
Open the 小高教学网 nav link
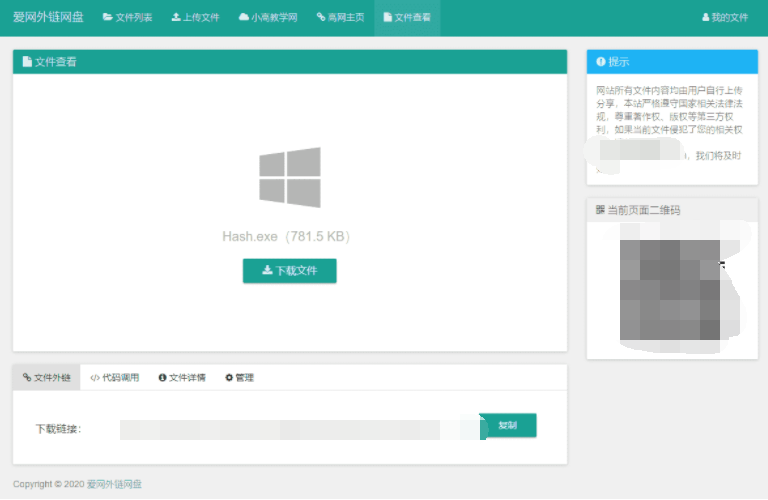[267, 18]
